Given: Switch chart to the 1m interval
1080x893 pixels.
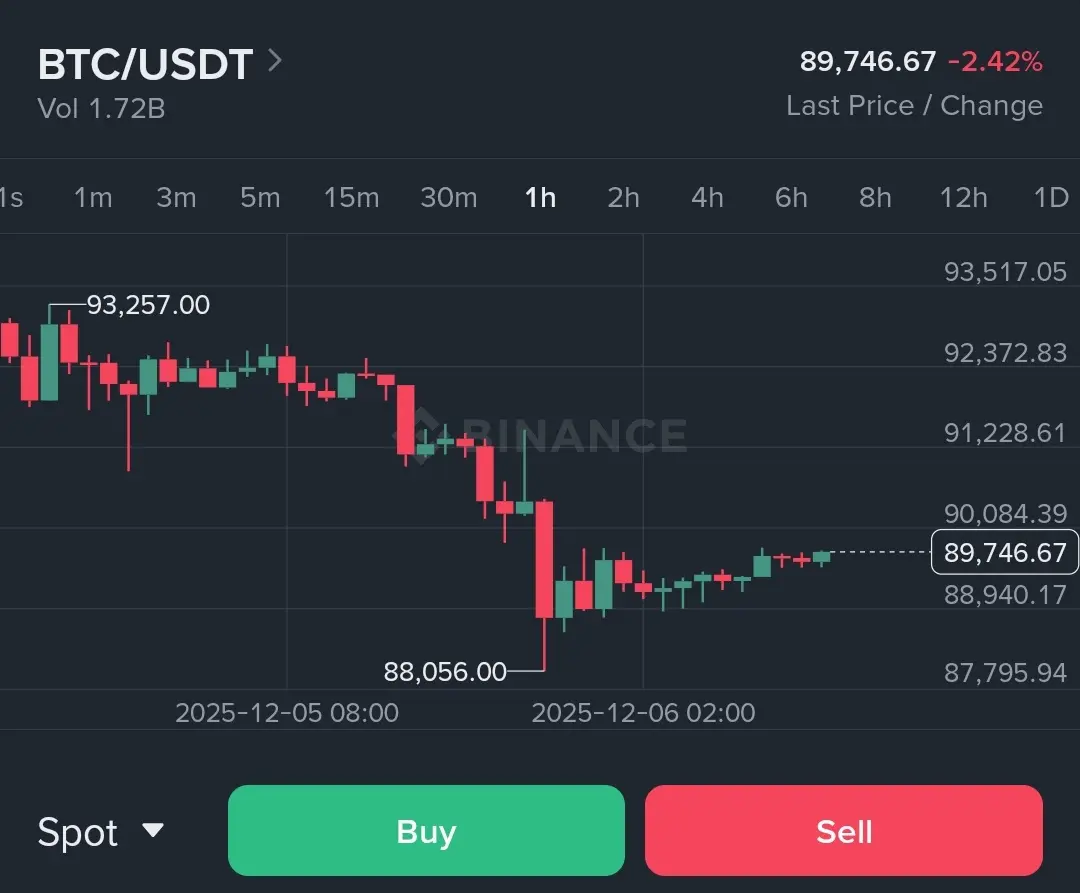Looking at the screenshot, I should (x=93, y=198).
